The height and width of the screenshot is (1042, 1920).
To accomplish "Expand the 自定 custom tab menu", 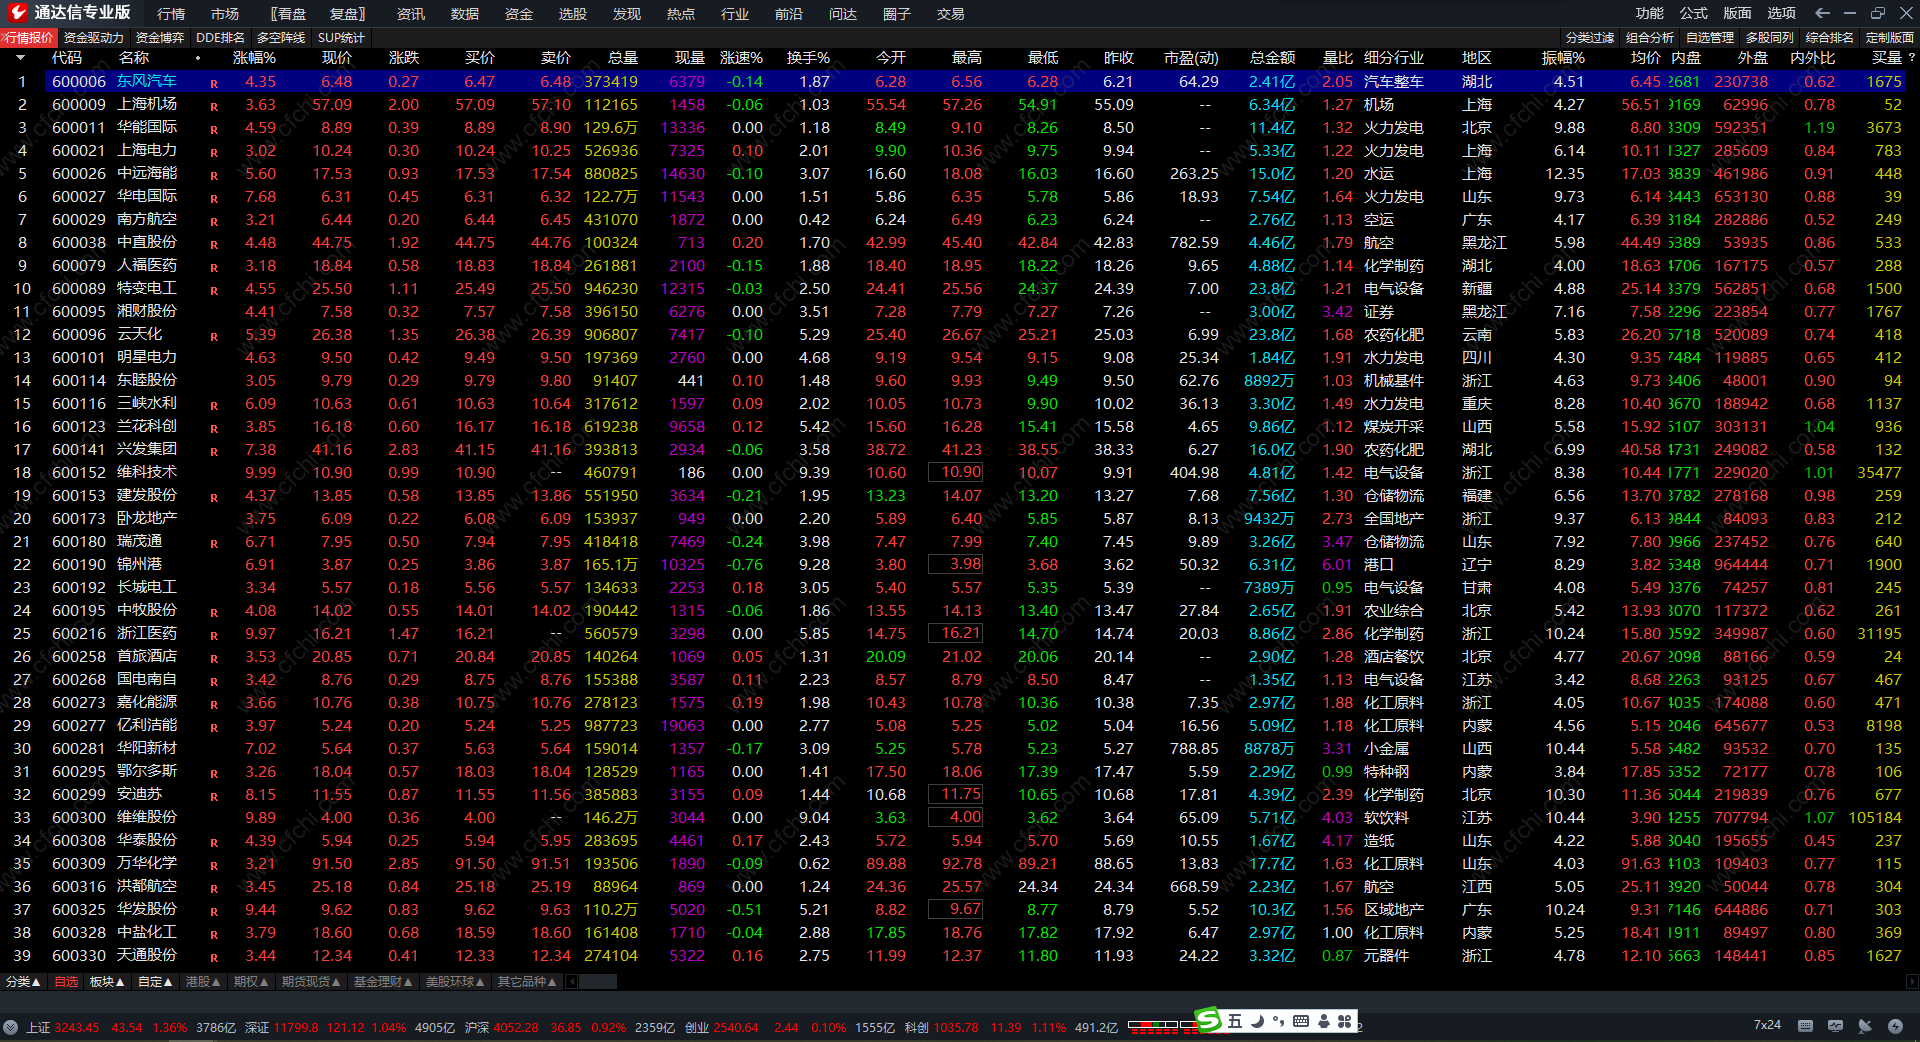I will [155, 982].
